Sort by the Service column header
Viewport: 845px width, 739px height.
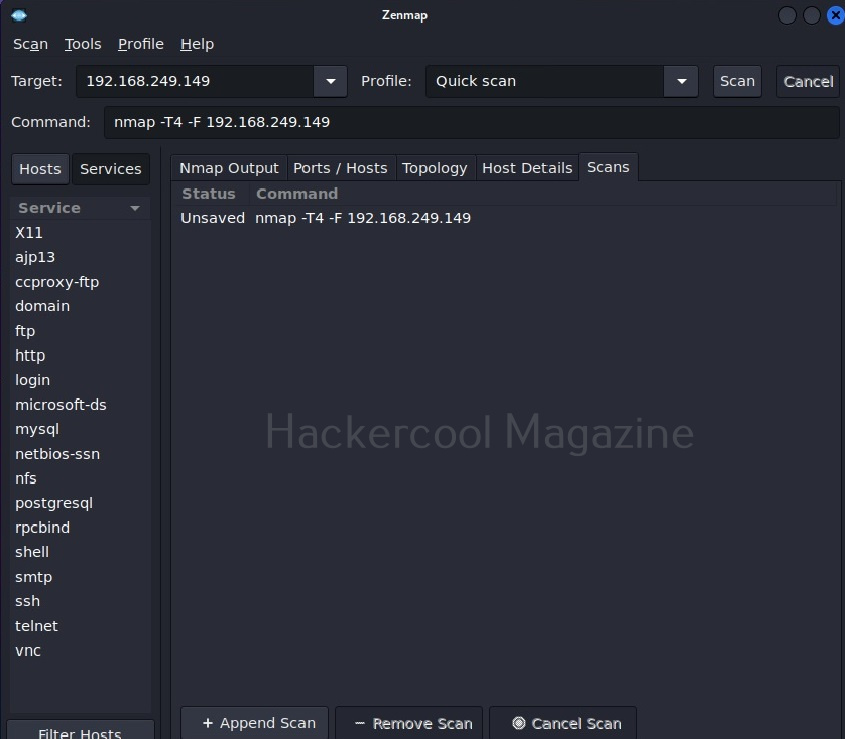(80, 208)
